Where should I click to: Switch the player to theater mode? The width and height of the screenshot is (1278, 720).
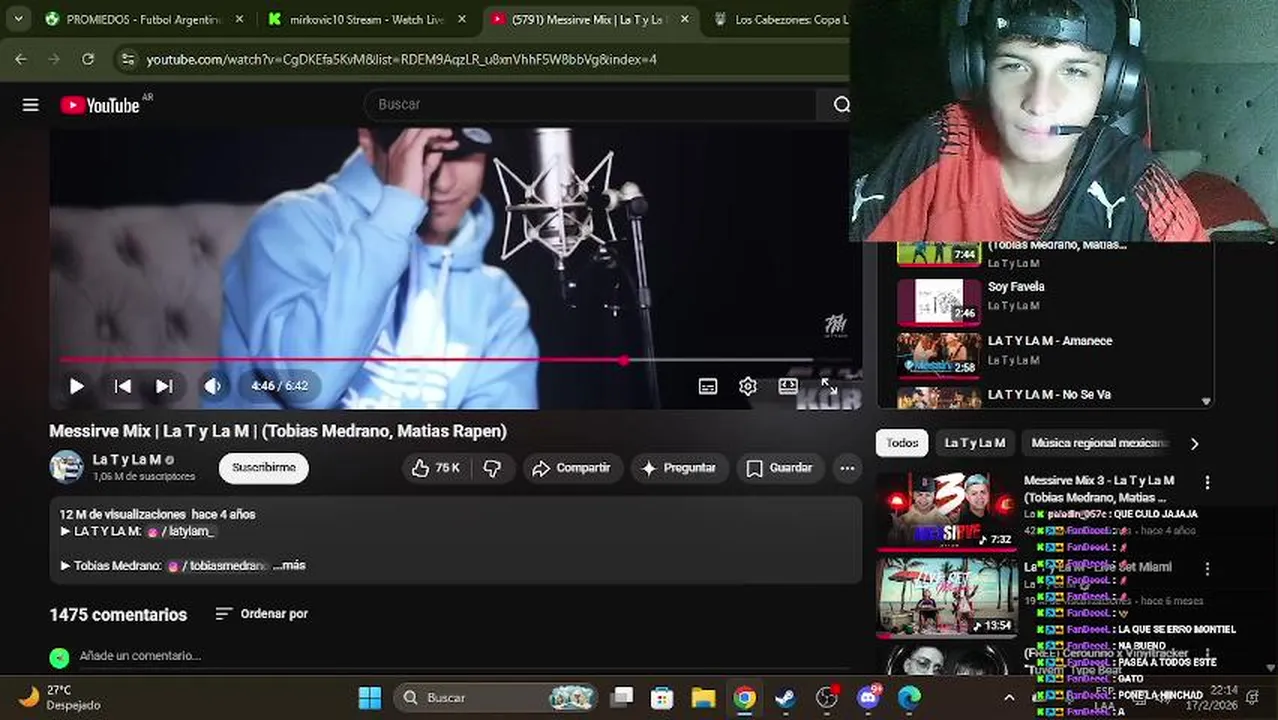788,386
